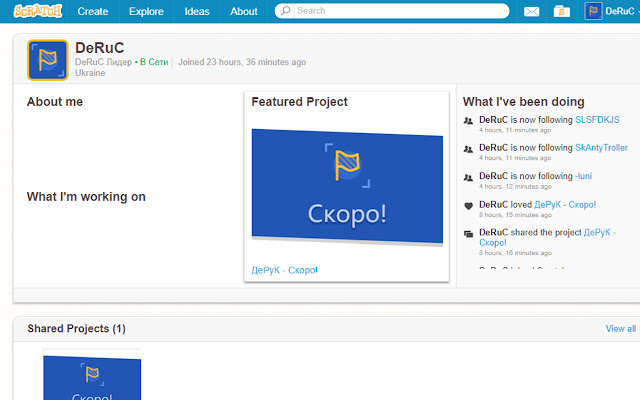Open the Messages envelope icon
Viewport: 640px width, 400px height.
(x=531, y=11)
